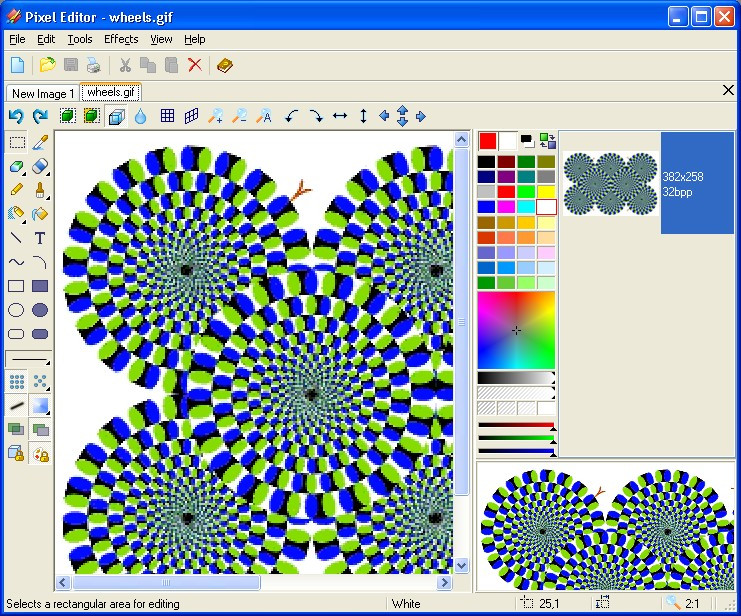741x616 pixels.
Task: Open the View menu
Action: [x=161, y=39]
